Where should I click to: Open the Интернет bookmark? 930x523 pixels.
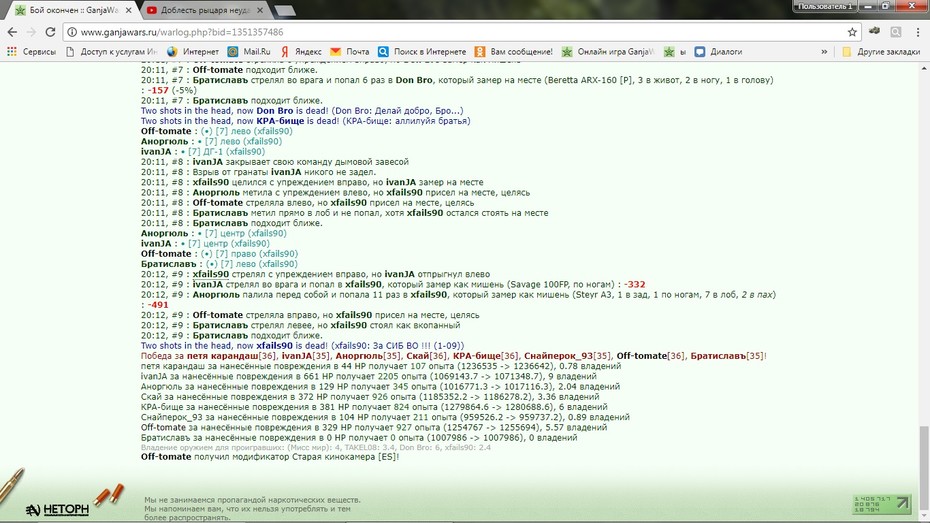(x=193, y=52)
